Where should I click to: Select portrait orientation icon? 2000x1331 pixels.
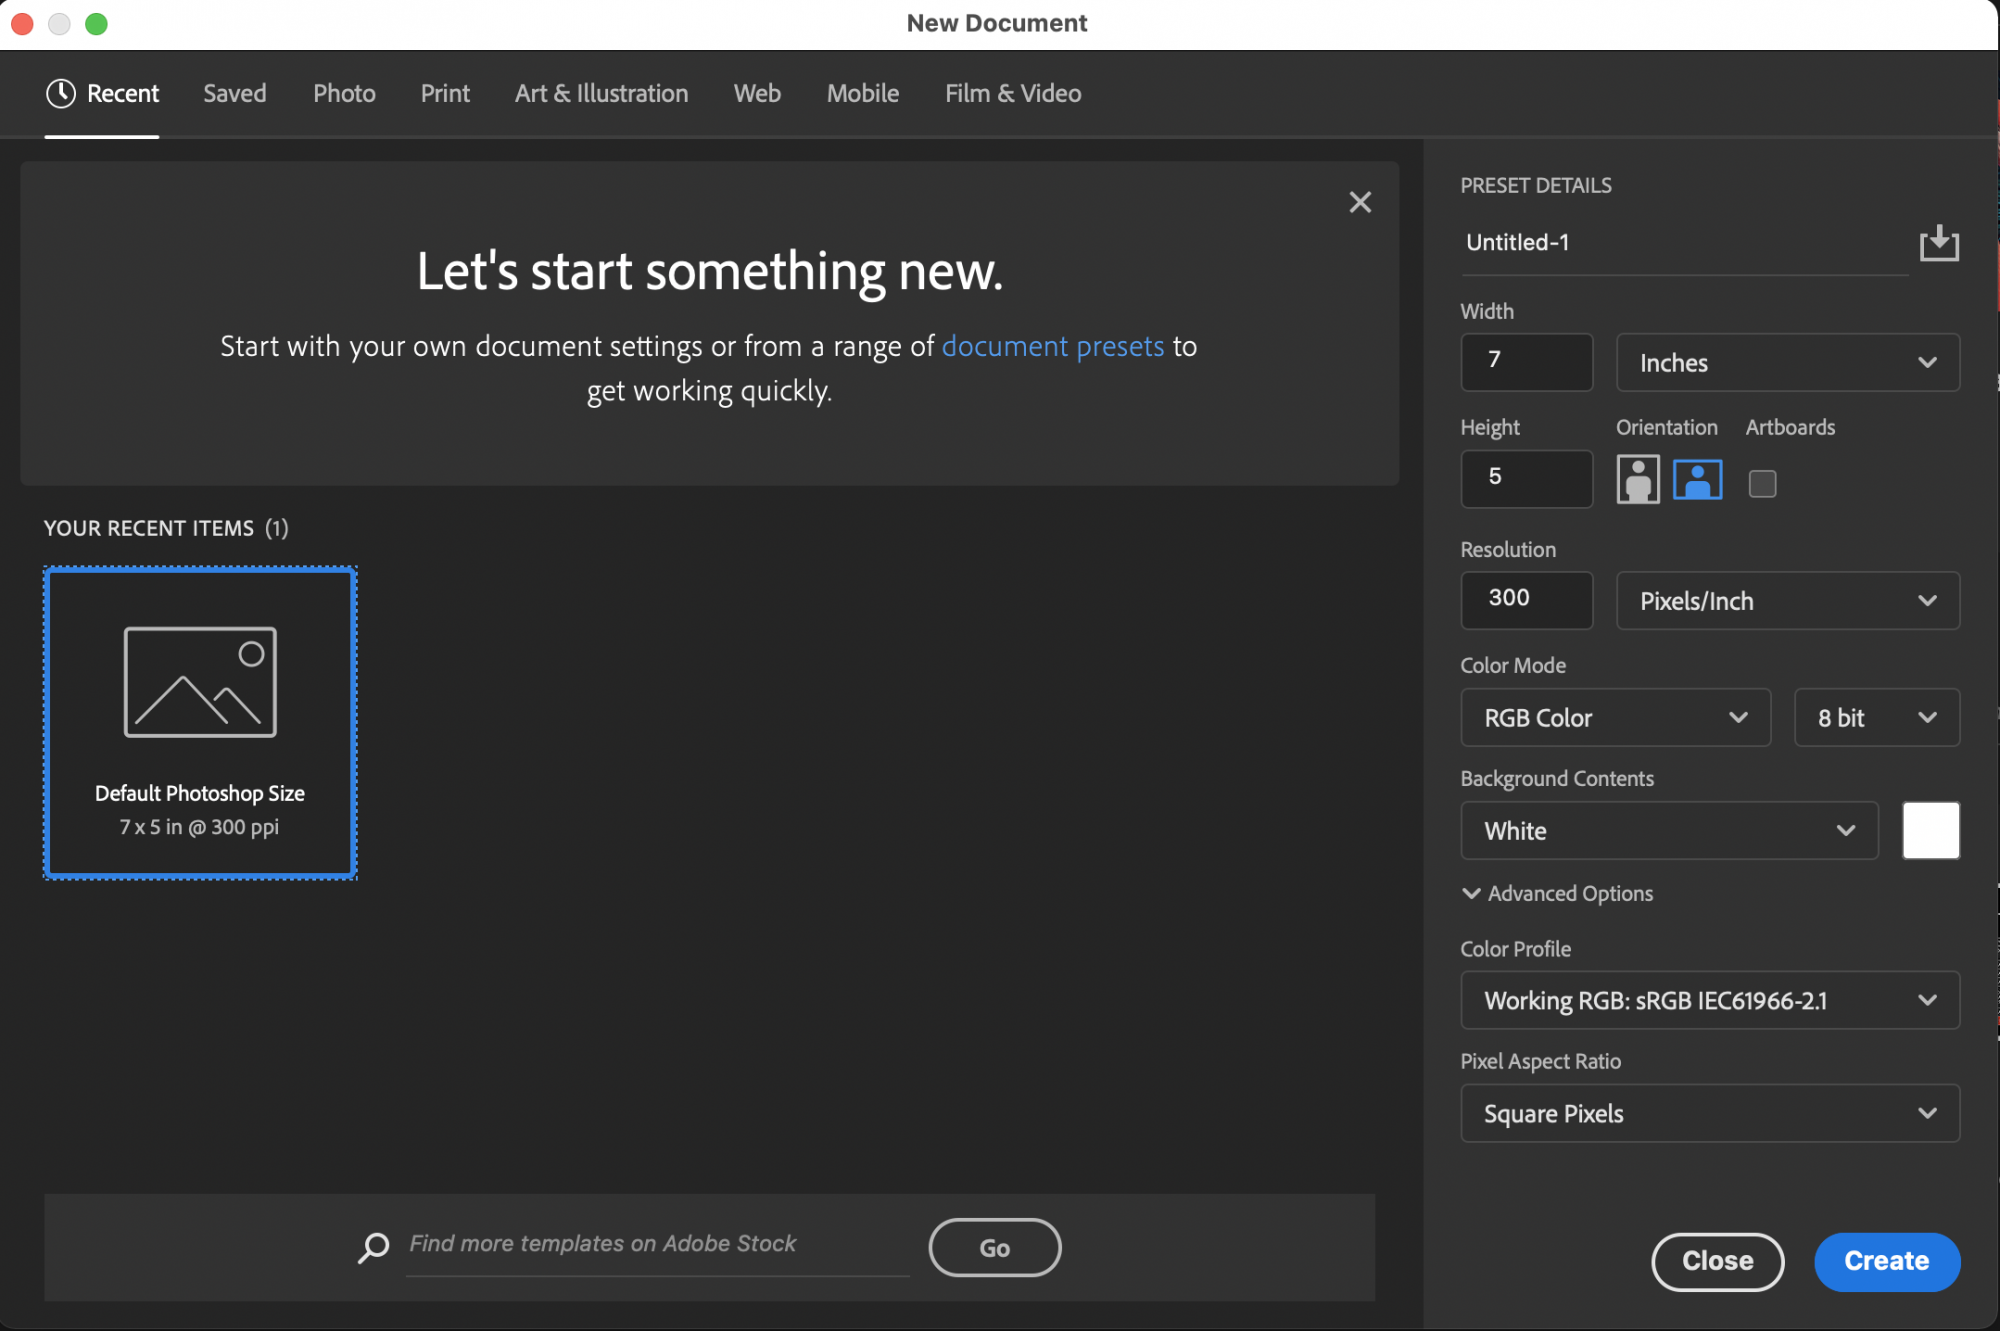1637,480
